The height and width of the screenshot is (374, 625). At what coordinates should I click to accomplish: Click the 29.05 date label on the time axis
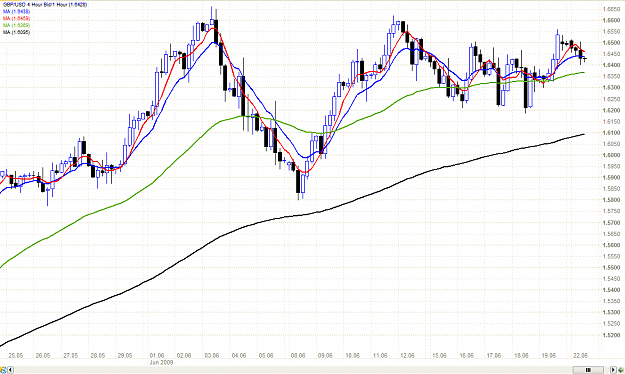[x=125, y=355]
